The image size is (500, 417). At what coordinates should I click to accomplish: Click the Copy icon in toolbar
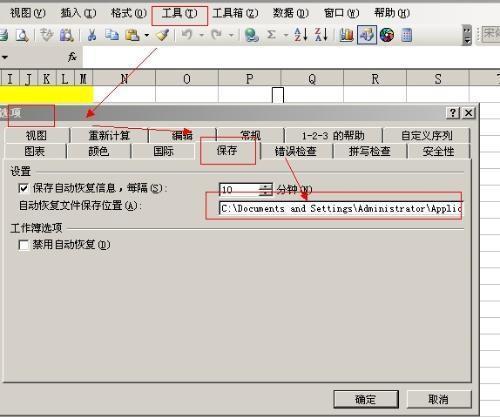(112, 35)
